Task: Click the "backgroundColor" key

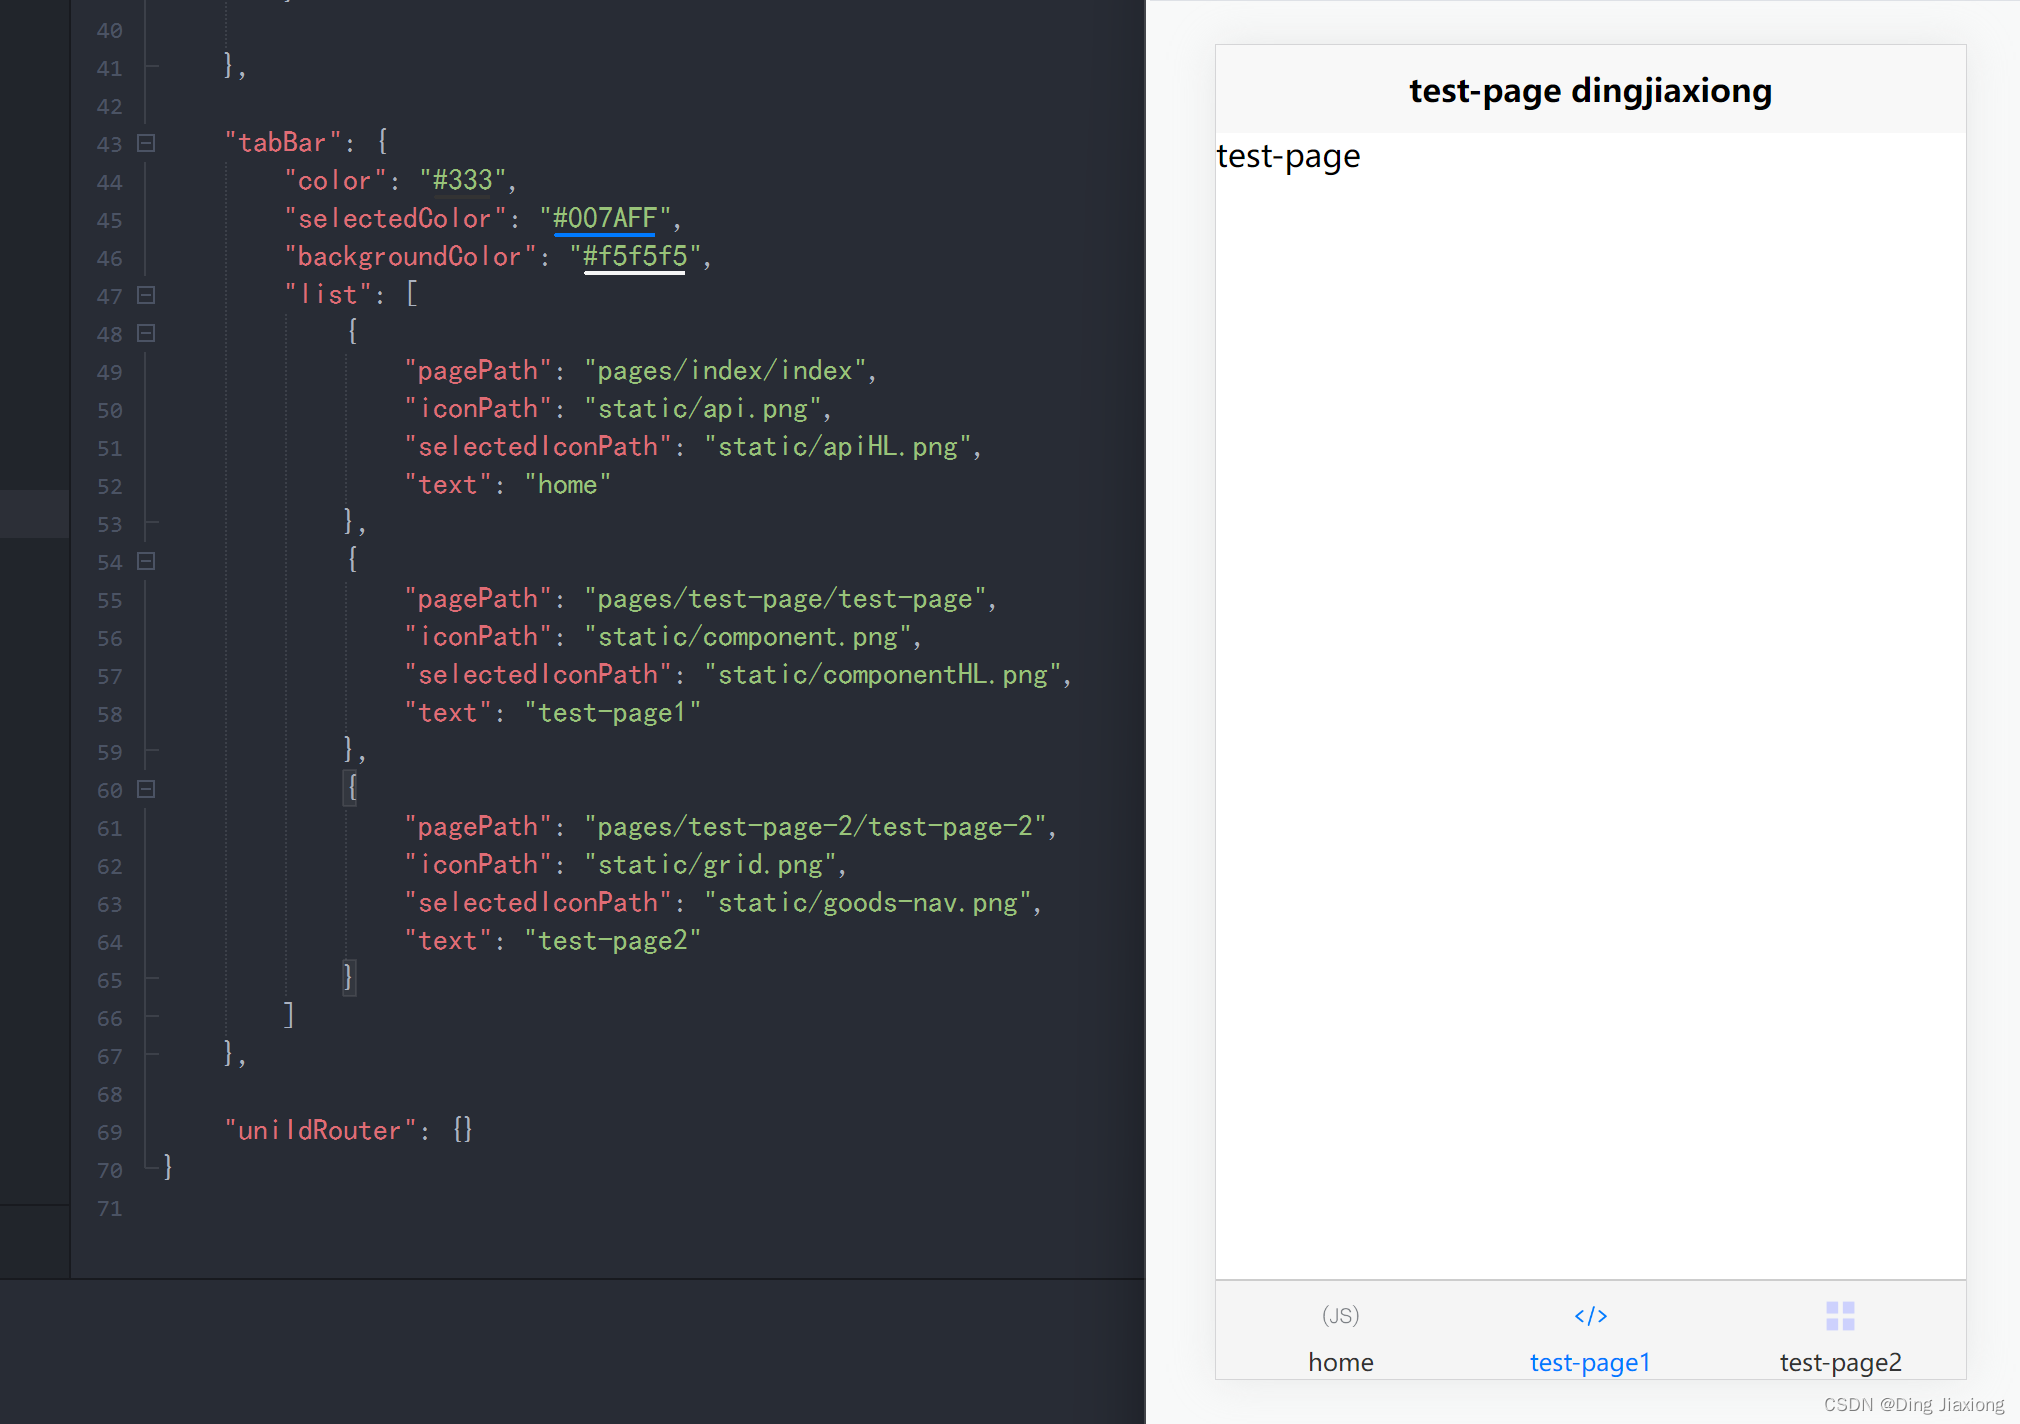Action: pos(410,256)
